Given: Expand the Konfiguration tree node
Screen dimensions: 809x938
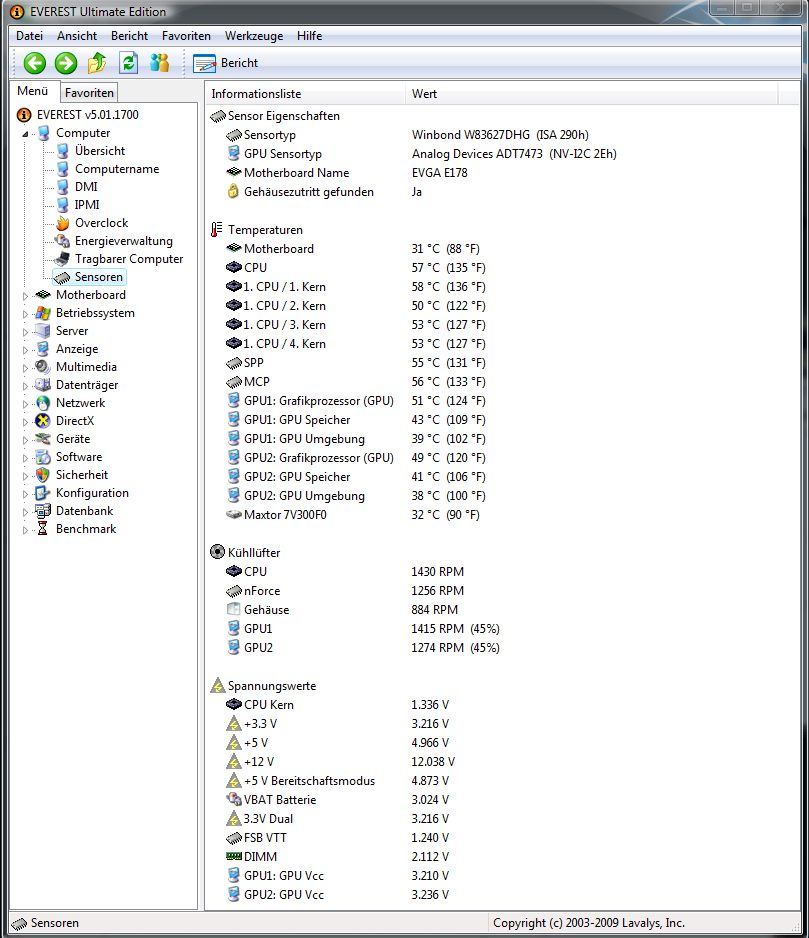Looking at the screenshot, I should [25, 494].
